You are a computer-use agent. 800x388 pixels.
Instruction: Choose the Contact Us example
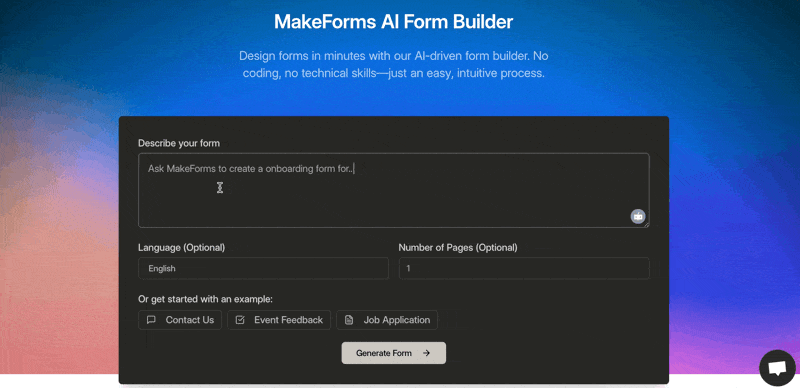180,320
